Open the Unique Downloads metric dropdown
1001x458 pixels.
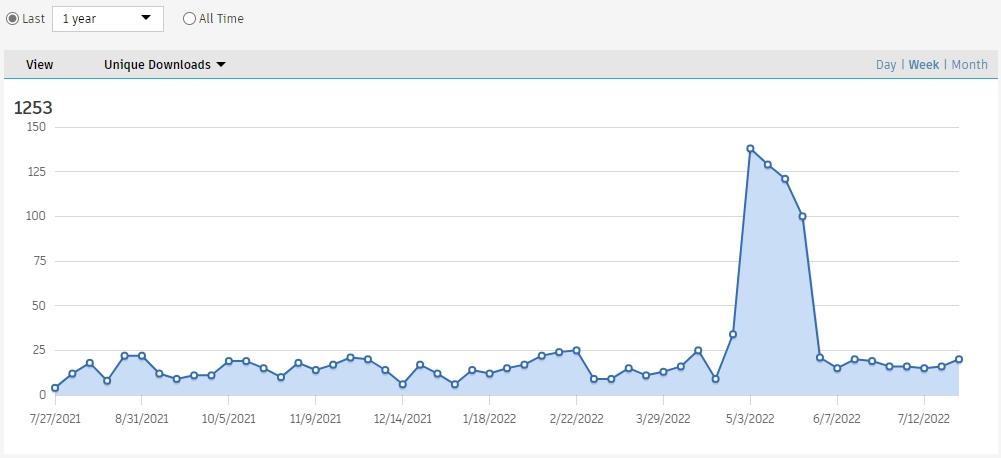coord(165,65)
